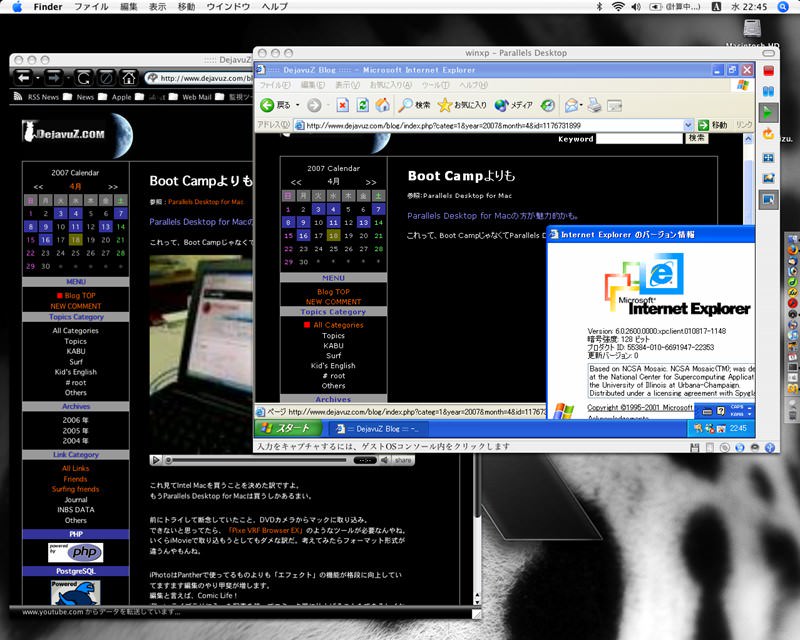Open the IE お気に入り(A) menu

pyautogui.click(x=390, y=85)
